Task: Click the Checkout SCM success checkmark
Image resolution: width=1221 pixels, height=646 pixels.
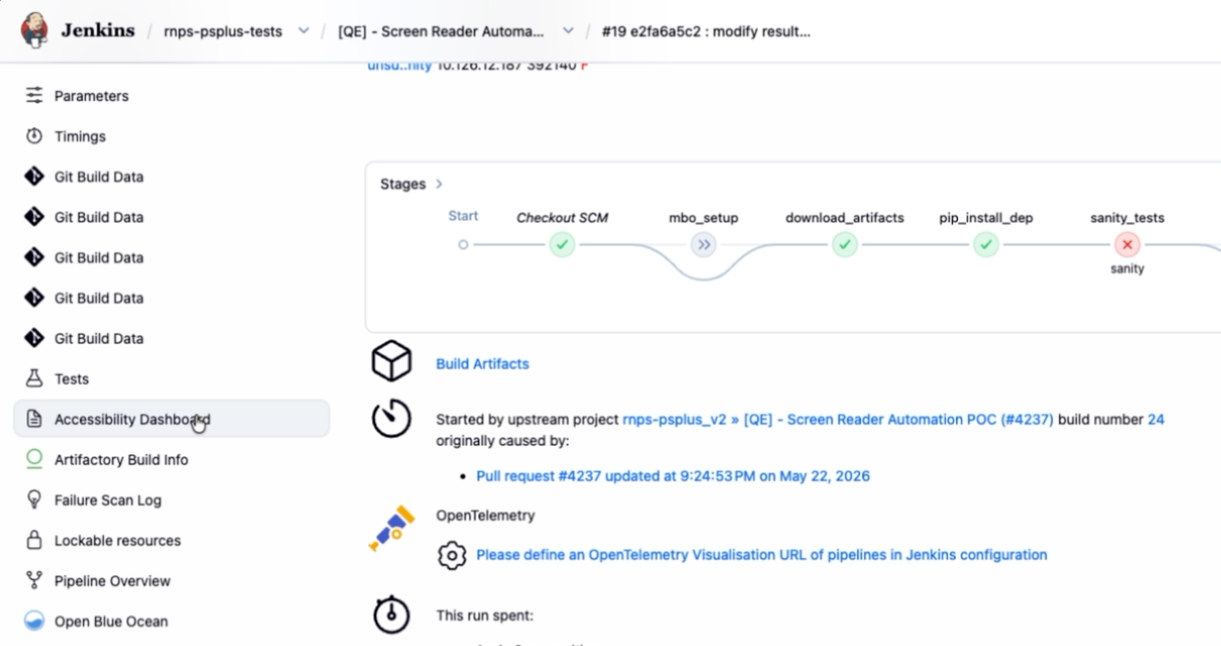Action: click(562, 244)
